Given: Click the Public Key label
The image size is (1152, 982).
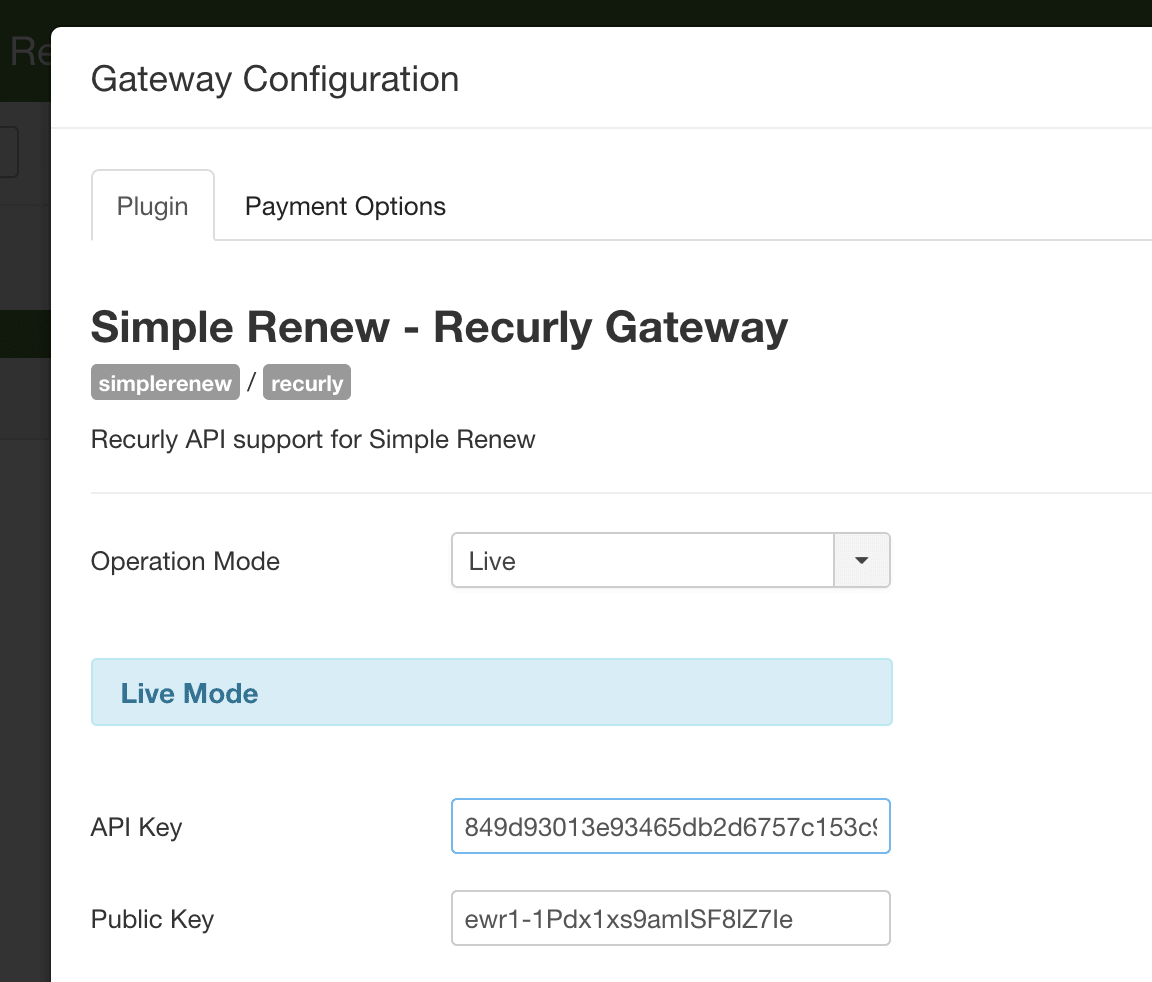Looking at the screenshot, I should [x=152, y=919].
